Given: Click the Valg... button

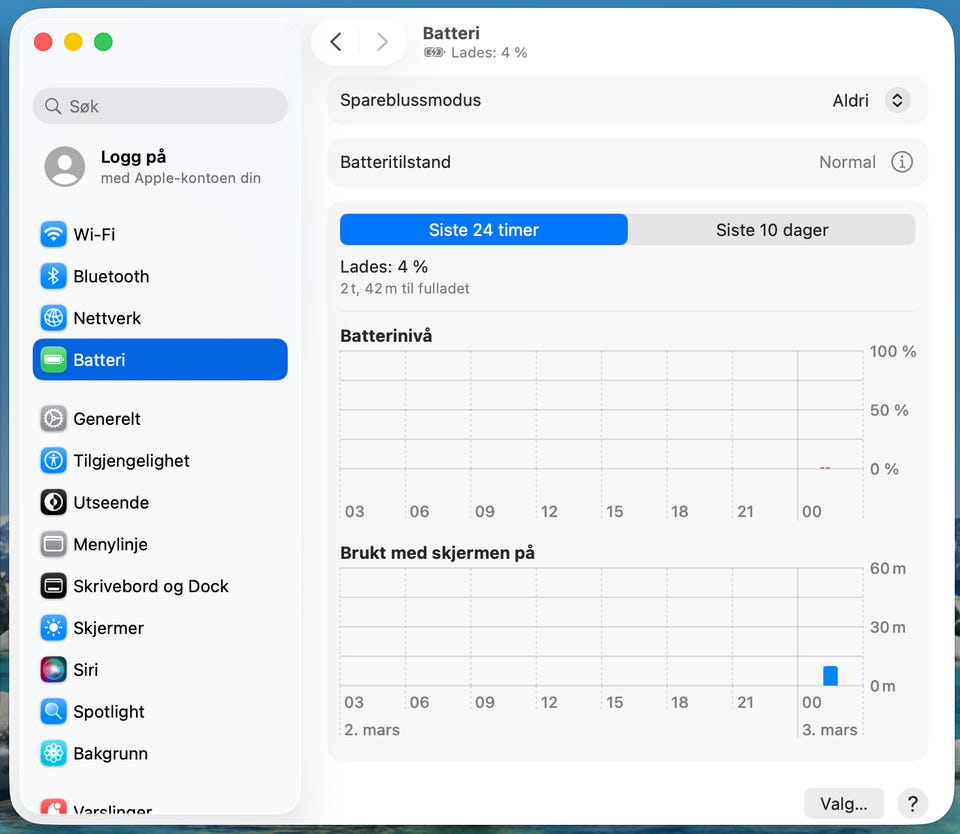Looking at the screenshot, I should point(843,803).
